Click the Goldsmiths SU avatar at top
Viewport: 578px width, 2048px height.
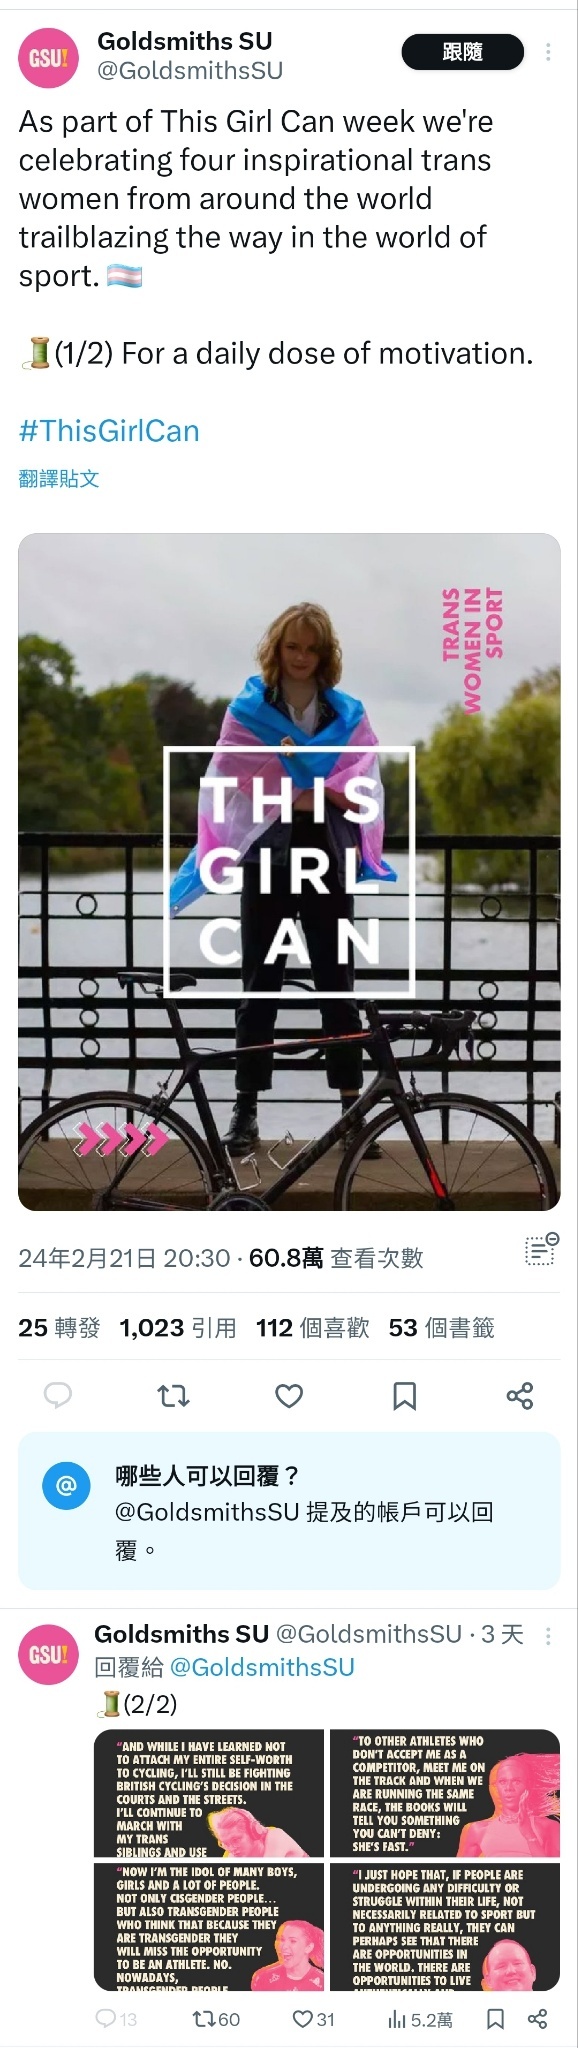49,57
